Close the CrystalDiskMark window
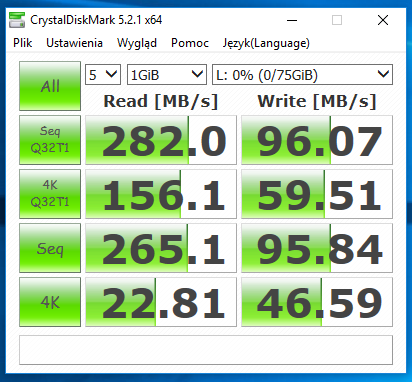This screenshot has height=382, width=412. [x=383, y=20]
